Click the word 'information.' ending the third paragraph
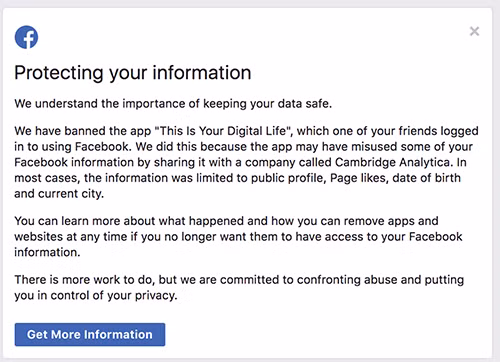This screenshot has width=500, height=362. pyautogui.click(x=47, y=252)
